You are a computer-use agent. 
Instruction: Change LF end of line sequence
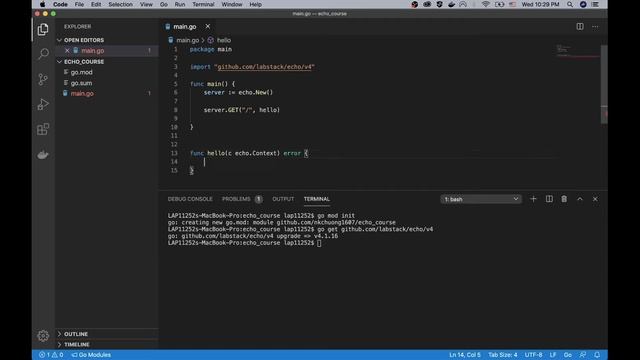click(553, 355)
